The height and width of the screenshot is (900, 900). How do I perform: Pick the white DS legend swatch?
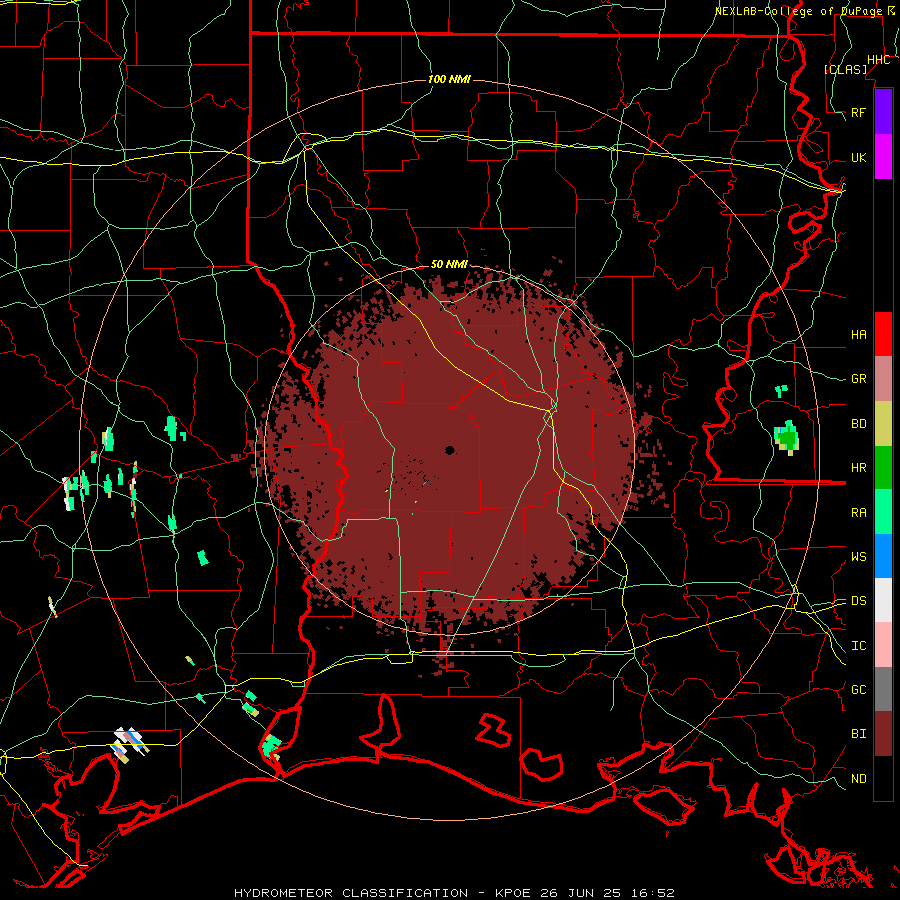(x=883, y=600)
